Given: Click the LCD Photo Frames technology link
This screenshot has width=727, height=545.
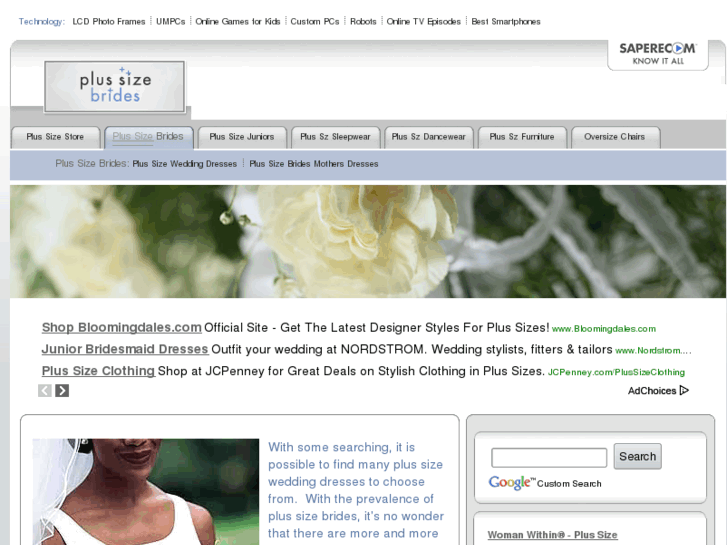Looking at the screenshot, I should click(x=109, y=21).
